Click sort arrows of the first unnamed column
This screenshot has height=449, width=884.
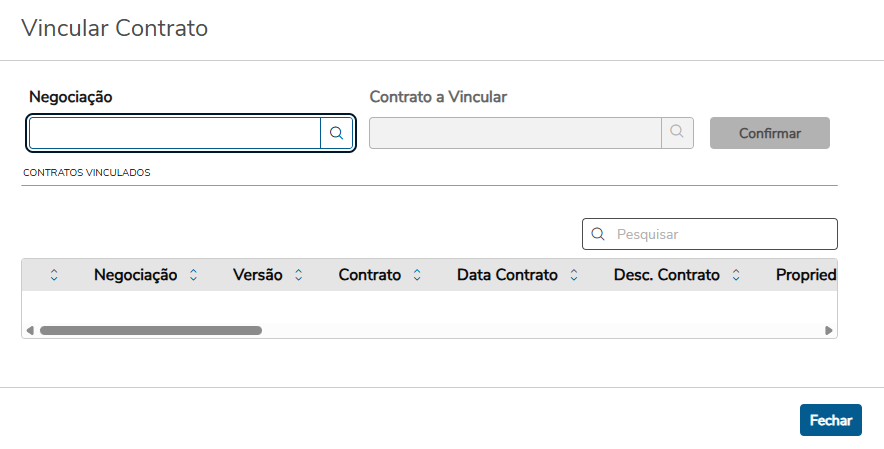(54, 275)
